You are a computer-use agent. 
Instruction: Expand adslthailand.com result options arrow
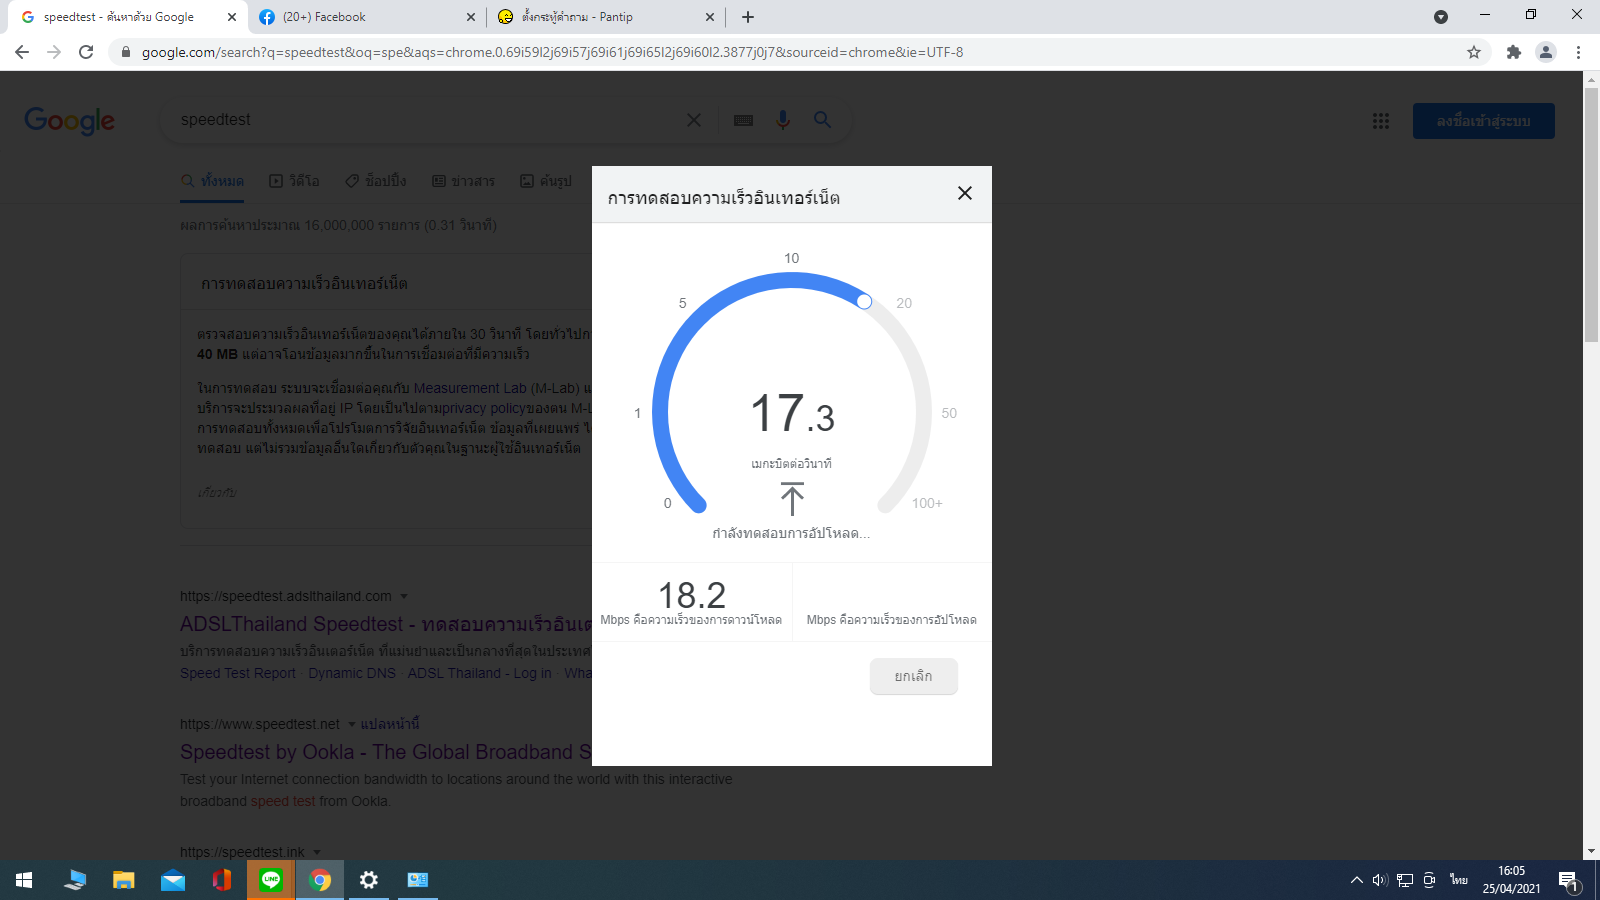coord(404,596)
